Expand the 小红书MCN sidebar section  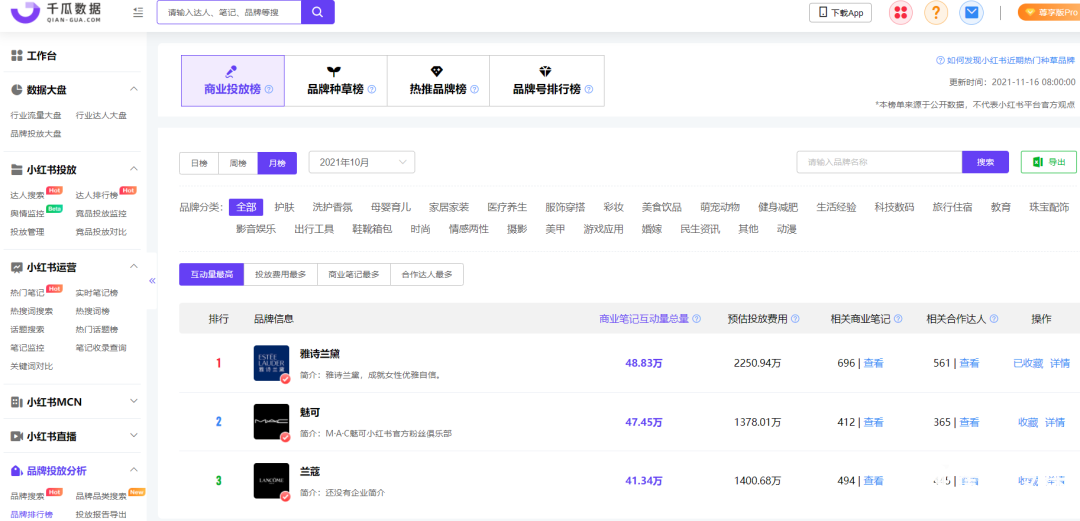(x=134, y=401)
